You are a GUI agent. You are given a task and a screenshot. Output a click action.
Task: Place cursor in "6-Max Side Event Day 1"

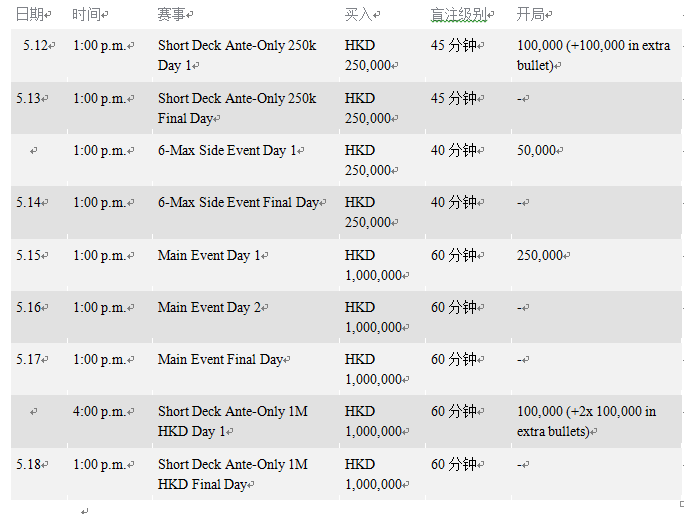[x=228, y=150]
